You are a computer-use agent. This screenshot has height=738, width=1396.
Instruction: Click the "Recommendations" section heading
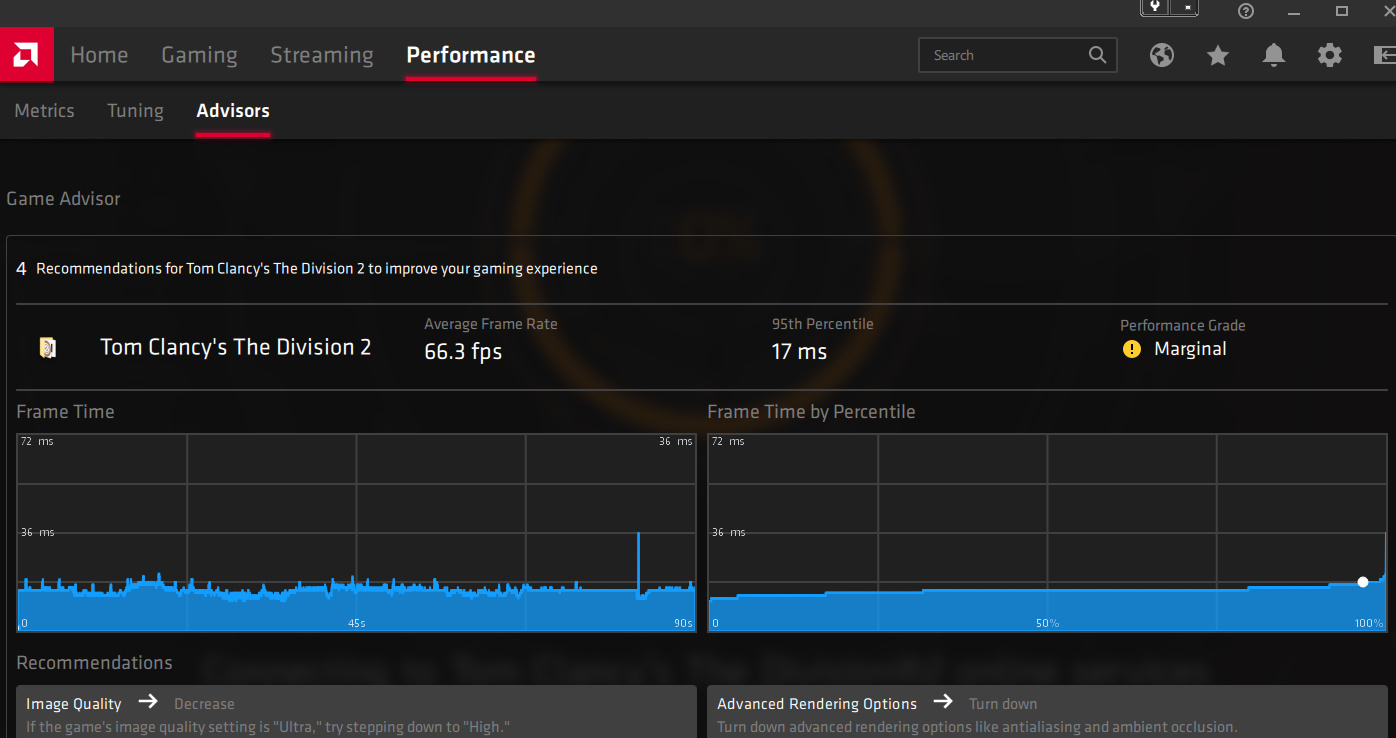click(x=95, y=663)
